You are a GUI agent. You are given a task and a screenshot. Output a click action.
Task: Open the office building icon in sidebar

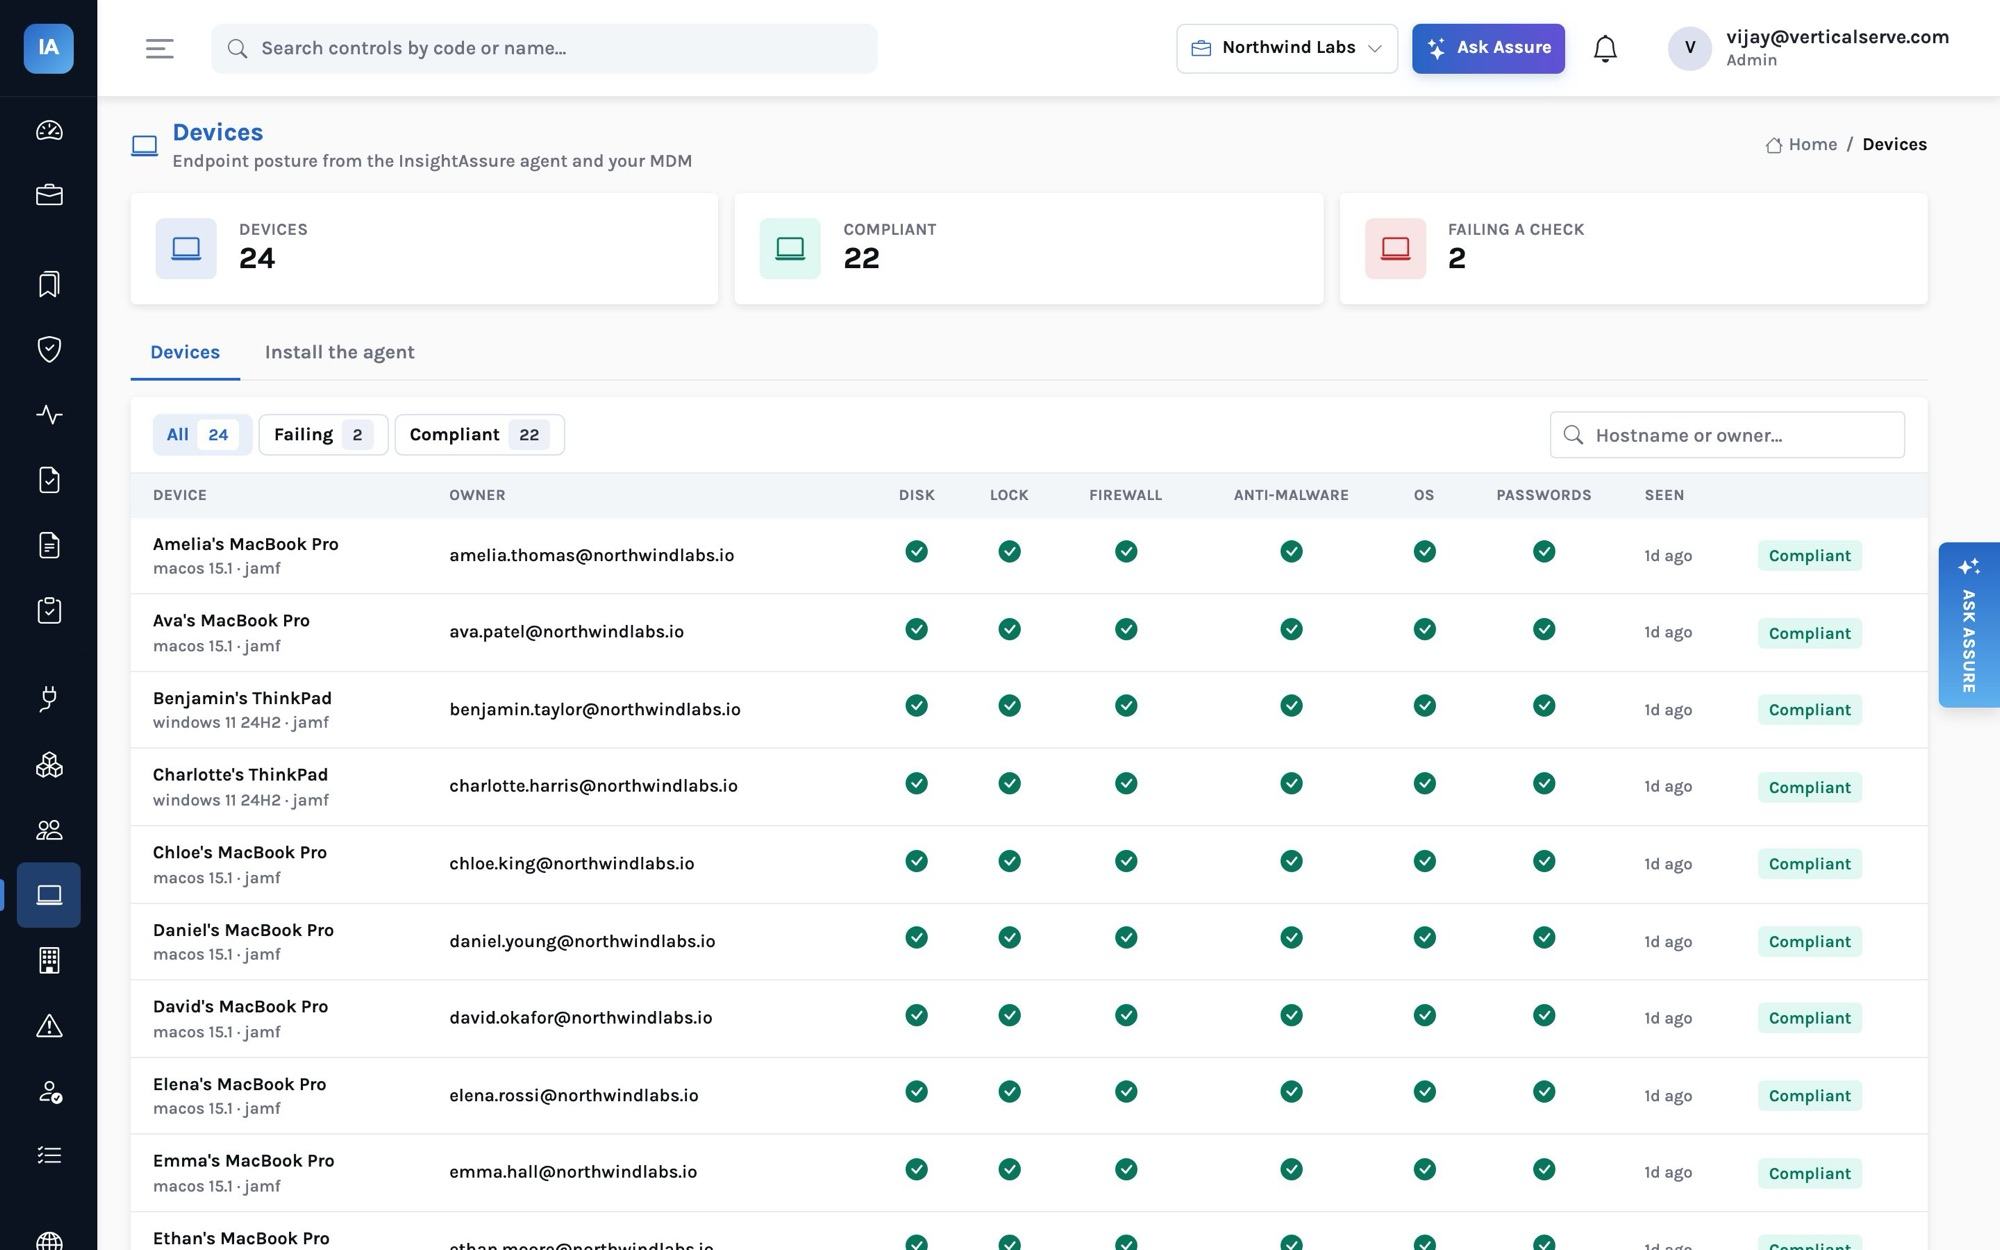point(49,960)
